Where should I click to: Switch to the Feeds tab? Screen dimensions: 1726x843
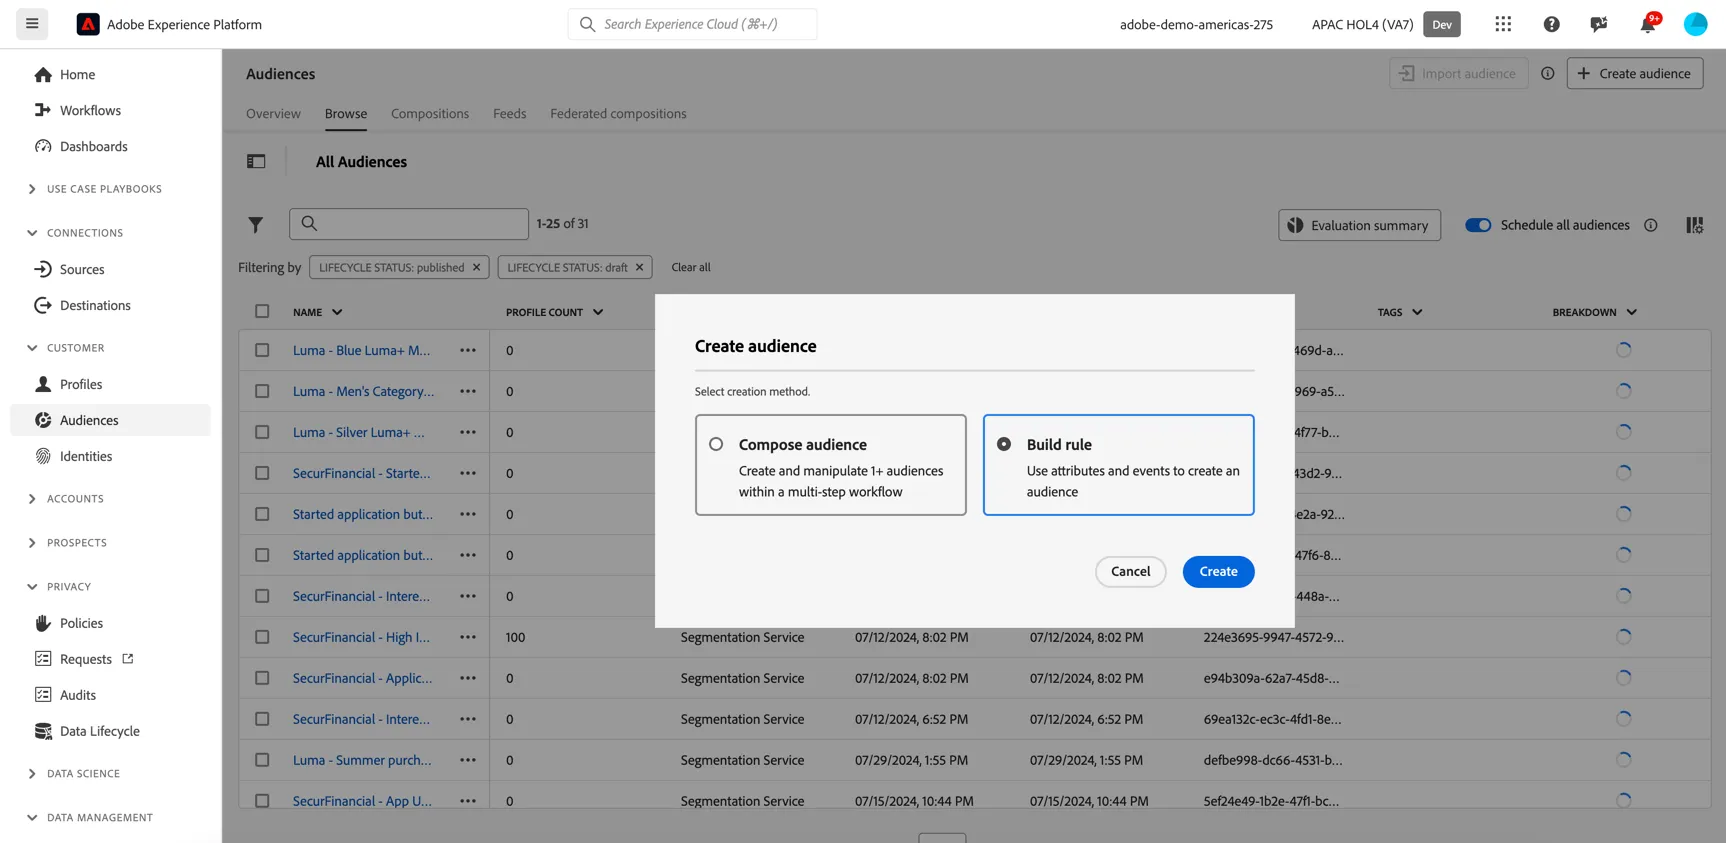(x=509, y=113)
